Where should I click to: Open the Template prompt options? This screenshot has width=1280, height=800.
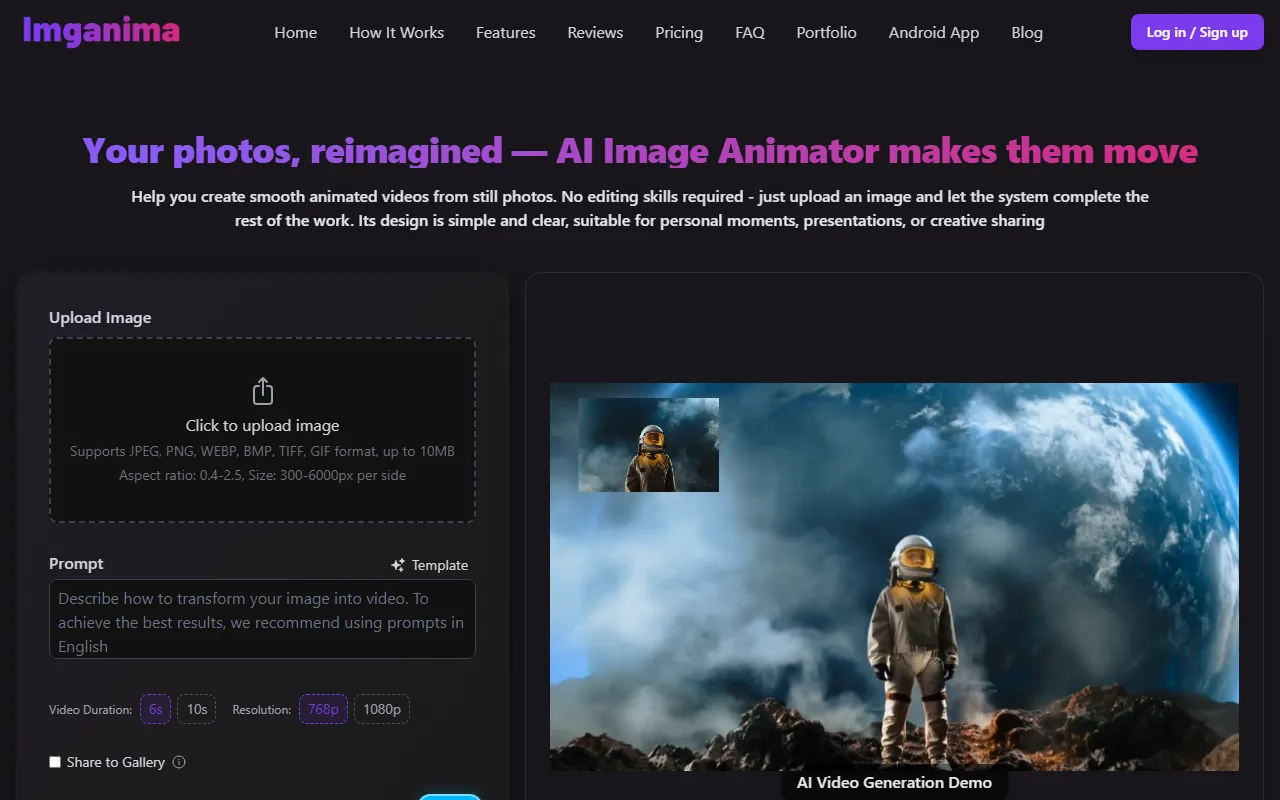click(x=430, y=565)
